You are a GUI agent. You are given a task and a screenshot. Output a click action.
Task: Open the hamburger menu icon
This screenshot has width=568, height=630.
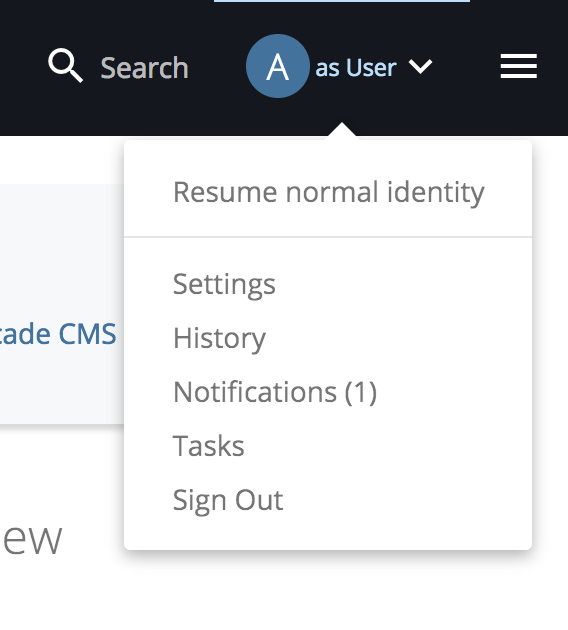[519, 66]
